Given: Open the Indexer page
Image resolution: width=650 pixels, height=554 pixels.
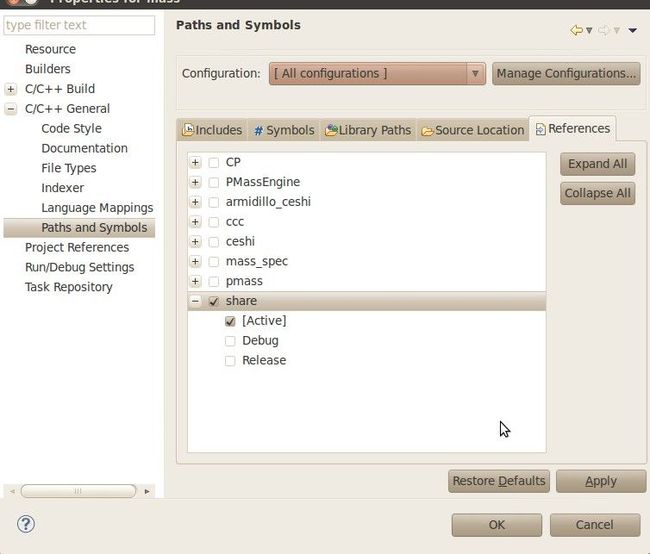Looking at the screenshot, I should click(63, 188).
